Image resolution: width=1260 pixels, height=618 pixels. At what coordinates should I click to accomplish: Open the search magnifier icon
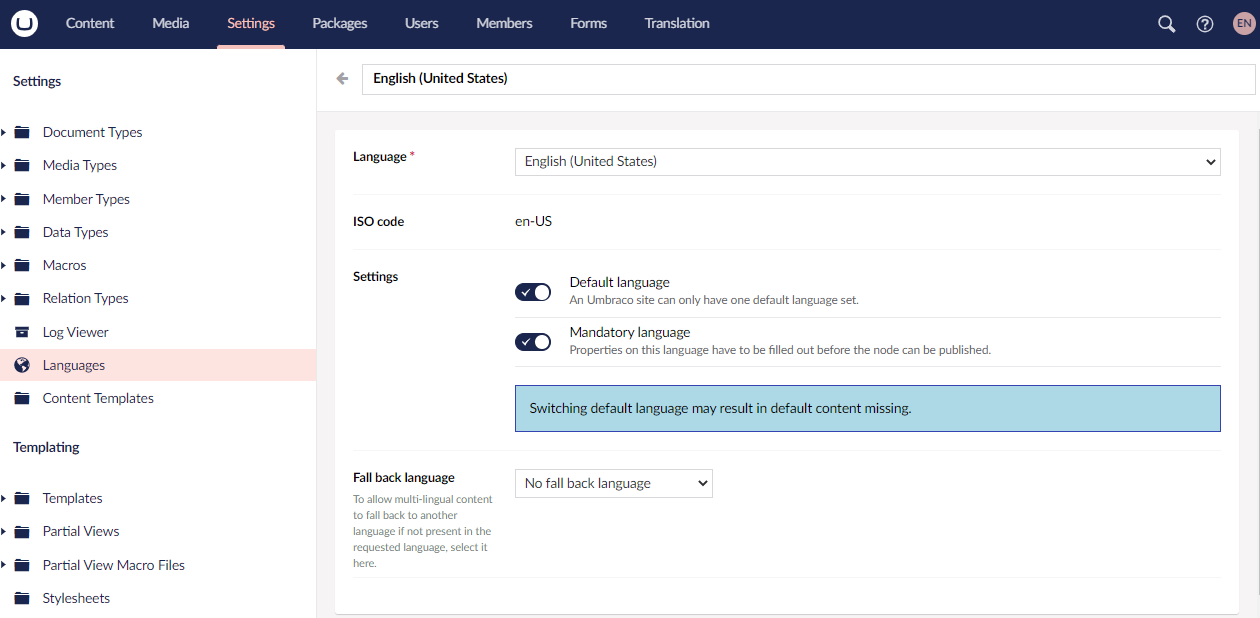tap(1166, 24)
